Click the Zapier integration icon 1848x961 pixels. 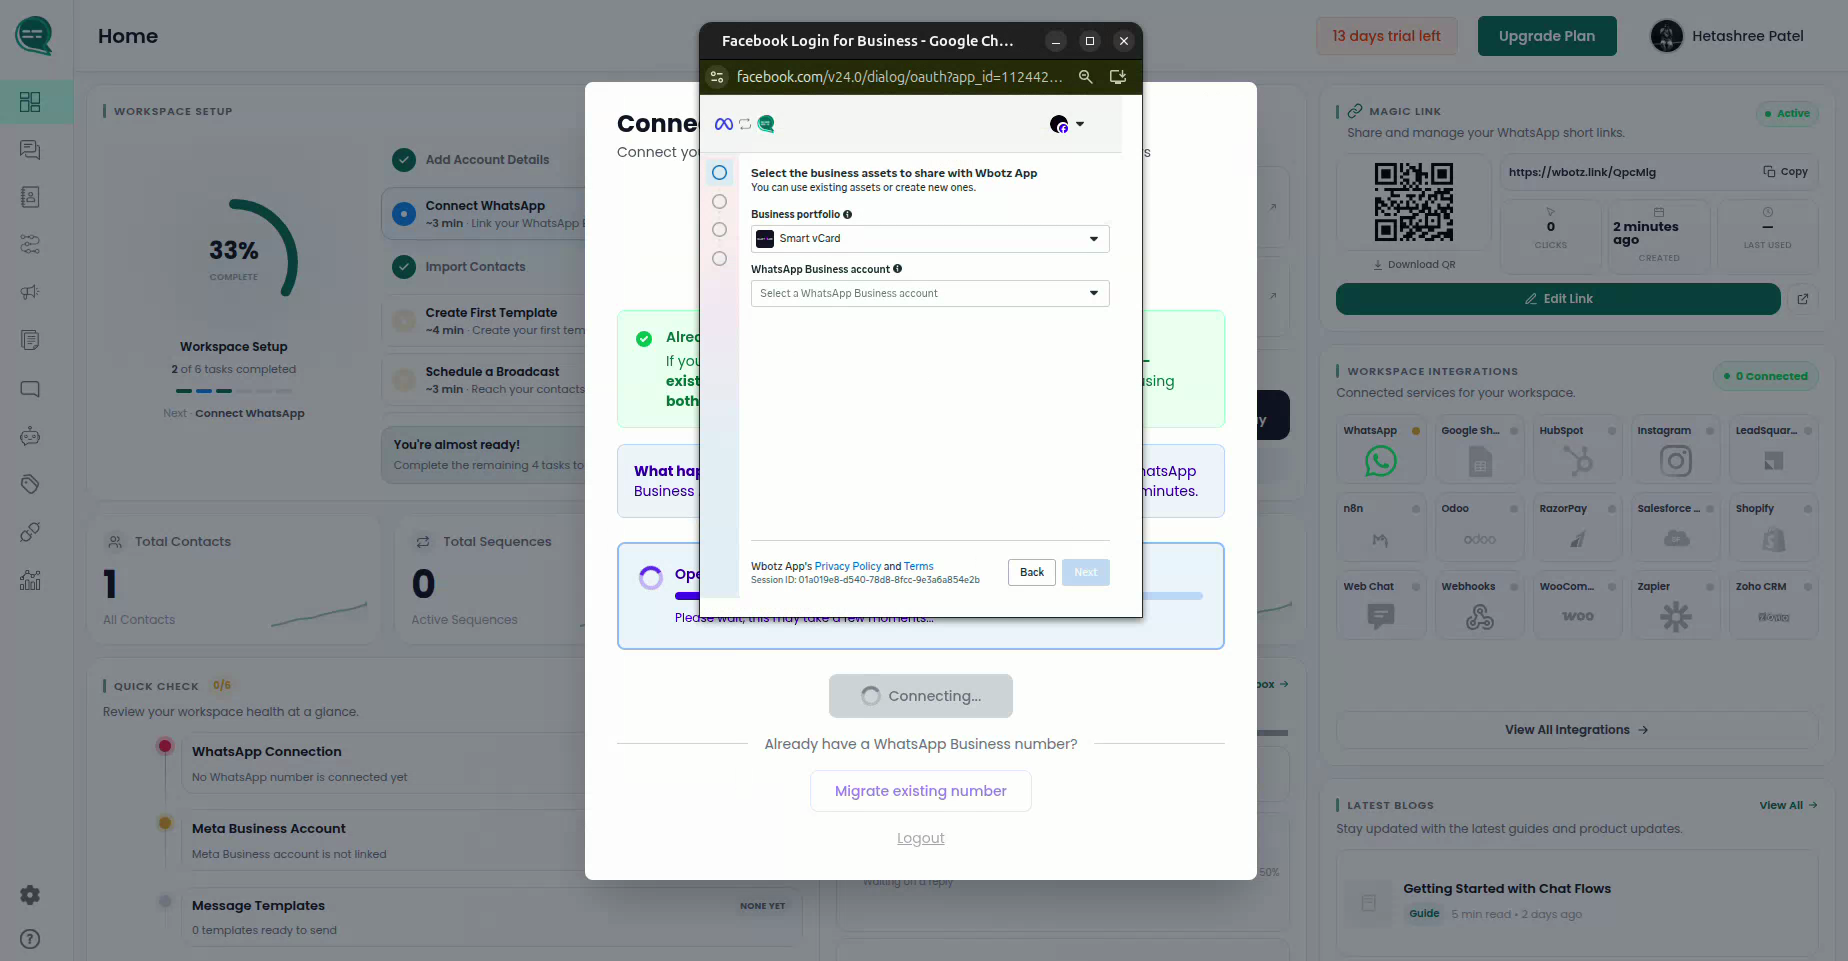coord(1676,617)
